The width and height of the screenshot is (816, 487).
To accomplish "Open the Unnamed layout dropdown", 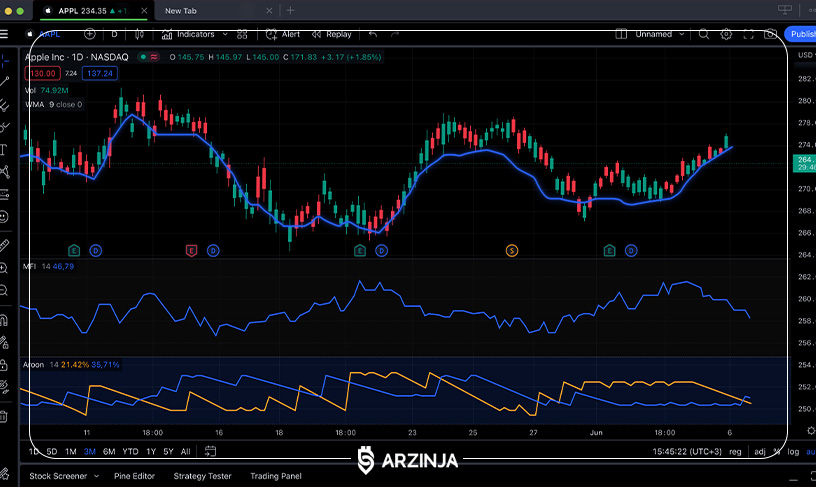I will pyautogui.click(x=659, y=34).
